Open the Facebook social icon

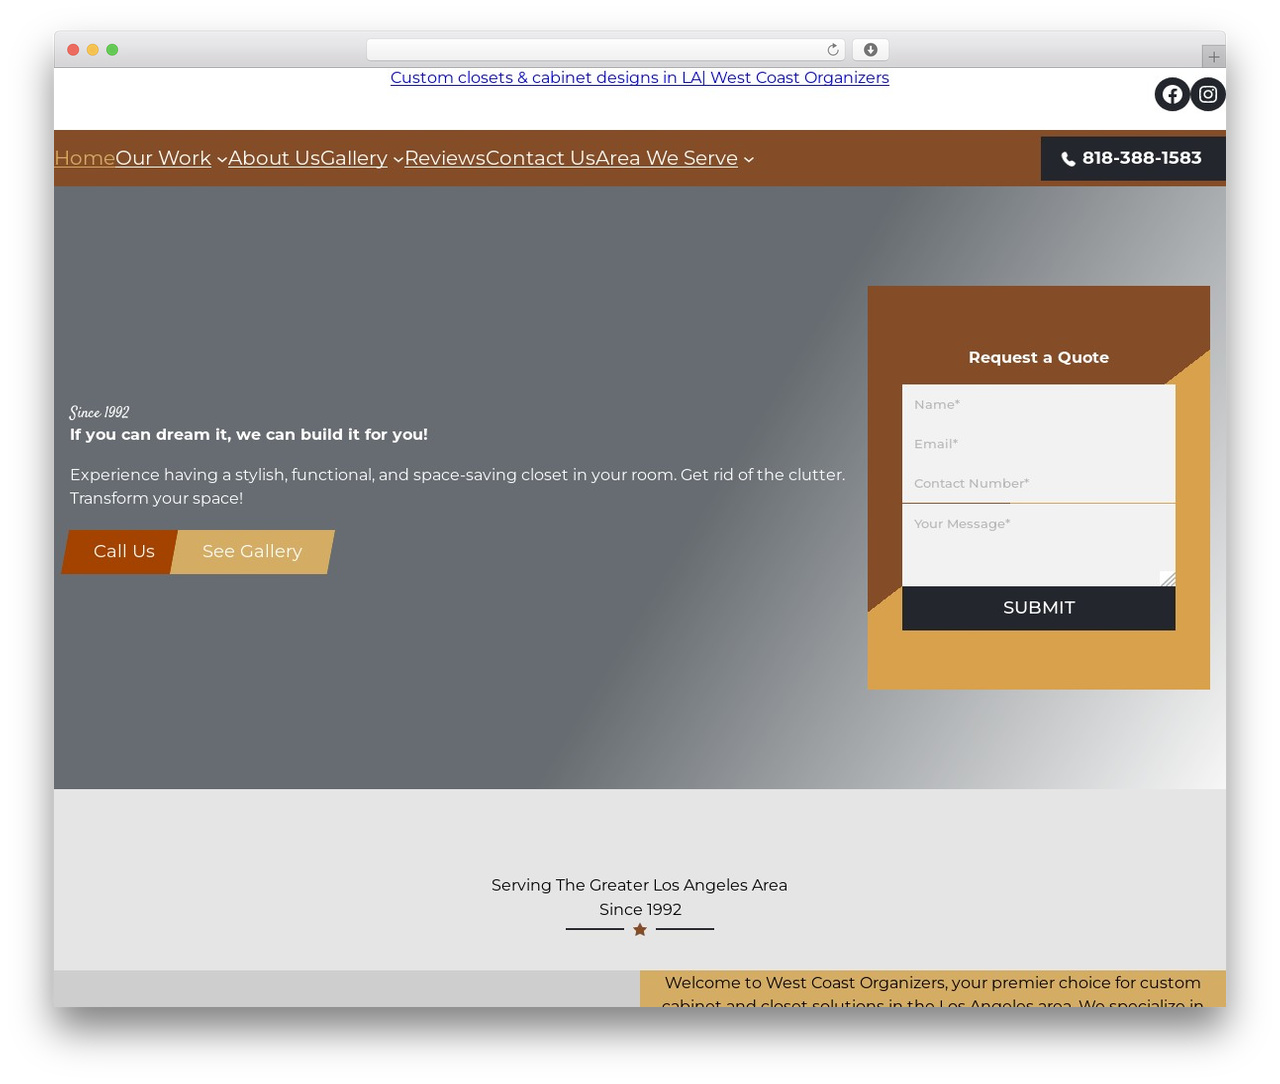pyautogui.click(x=1172, y=94)
